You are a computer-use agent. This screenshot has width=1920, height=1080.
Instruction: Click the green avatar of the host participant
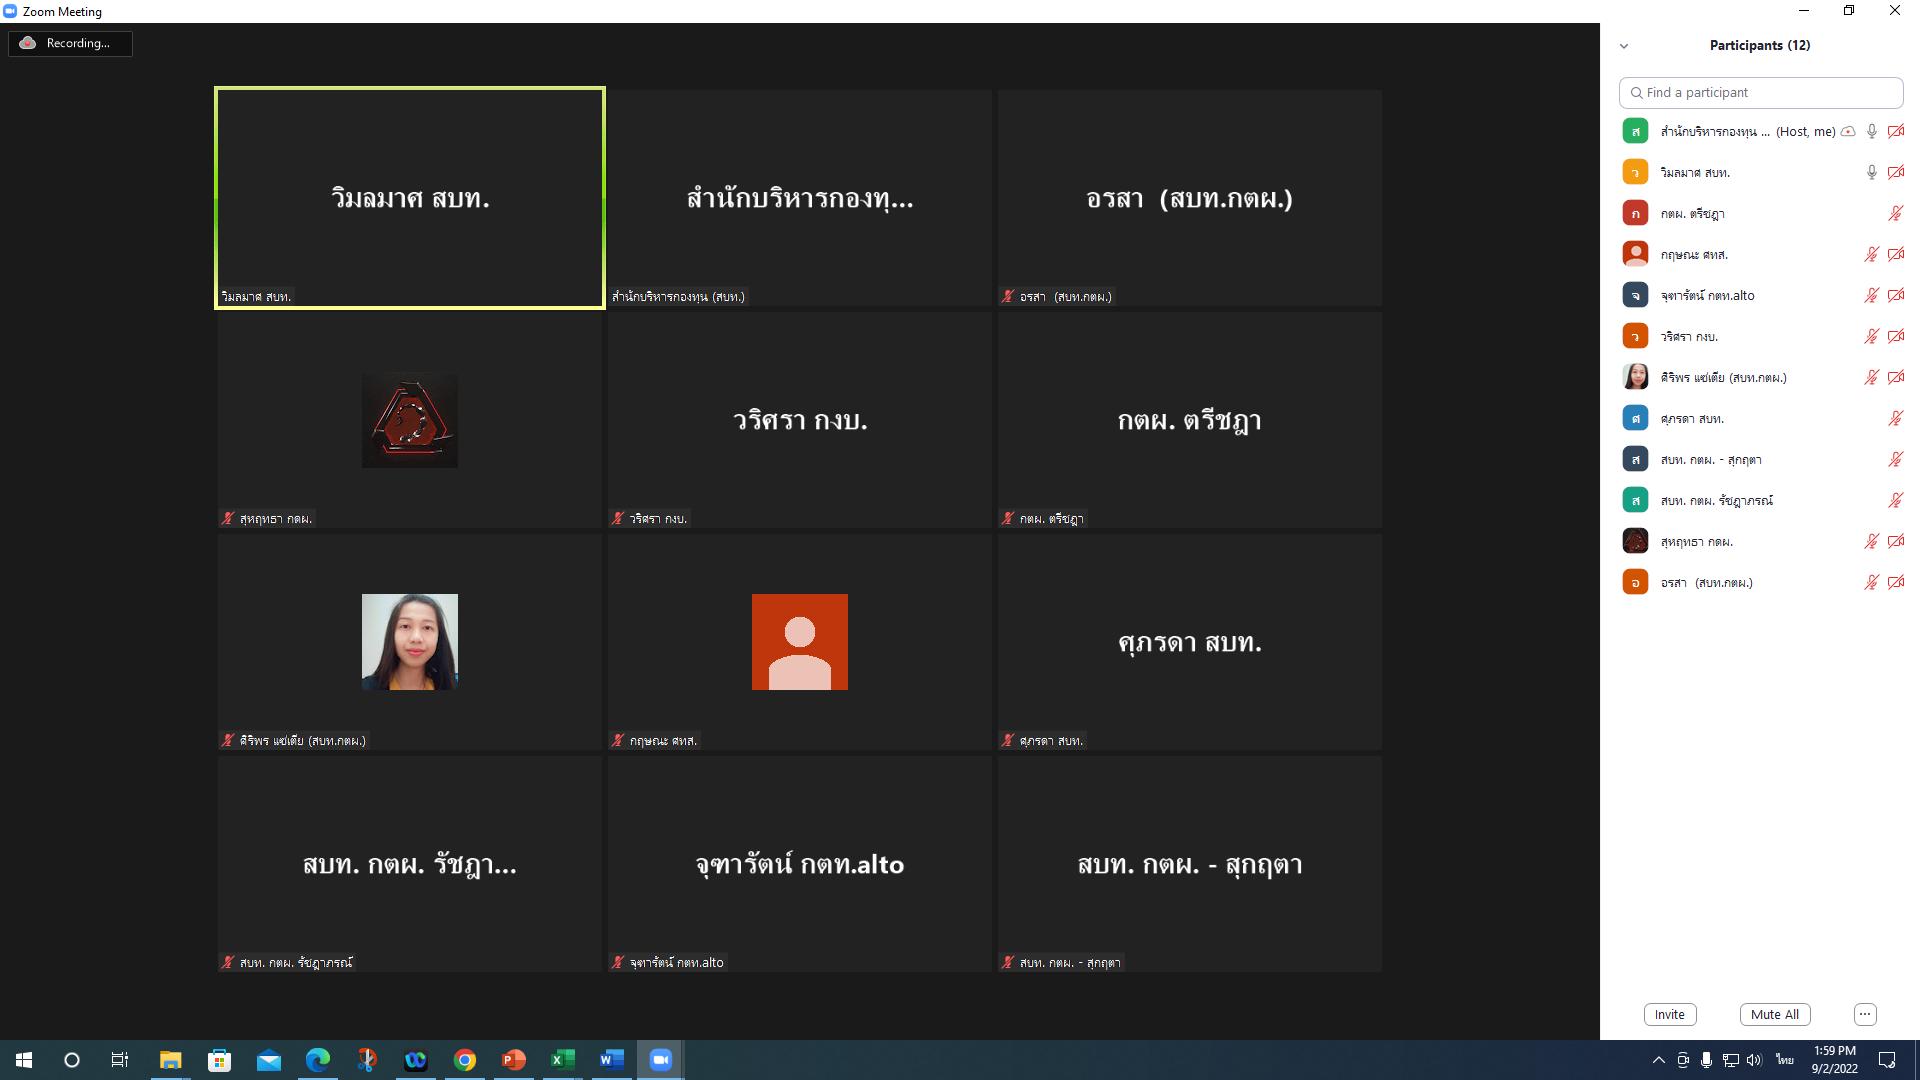1635,131
